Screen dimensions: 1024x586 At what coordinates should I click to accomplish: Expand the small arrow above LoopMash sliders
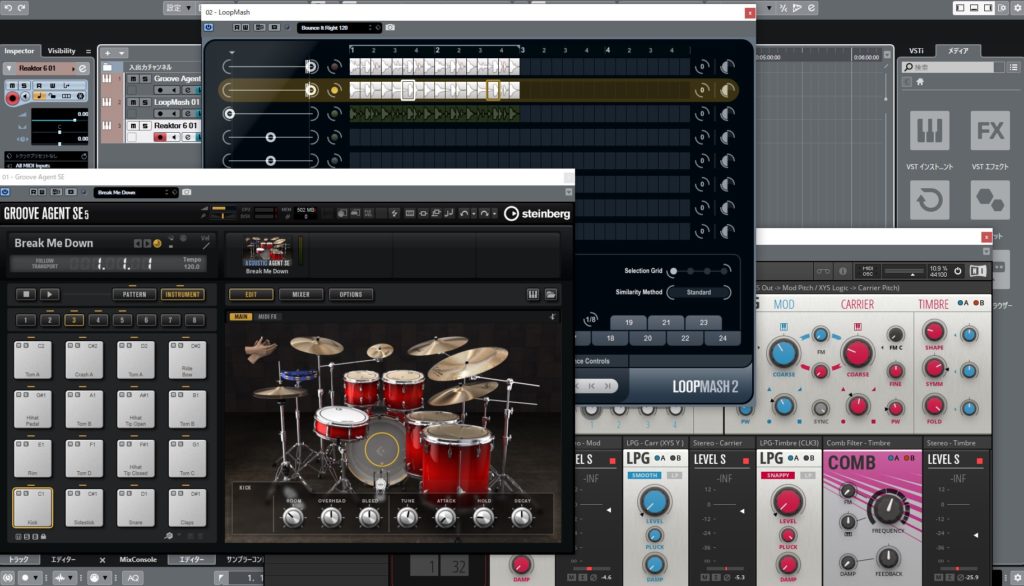tap(231, 52)
